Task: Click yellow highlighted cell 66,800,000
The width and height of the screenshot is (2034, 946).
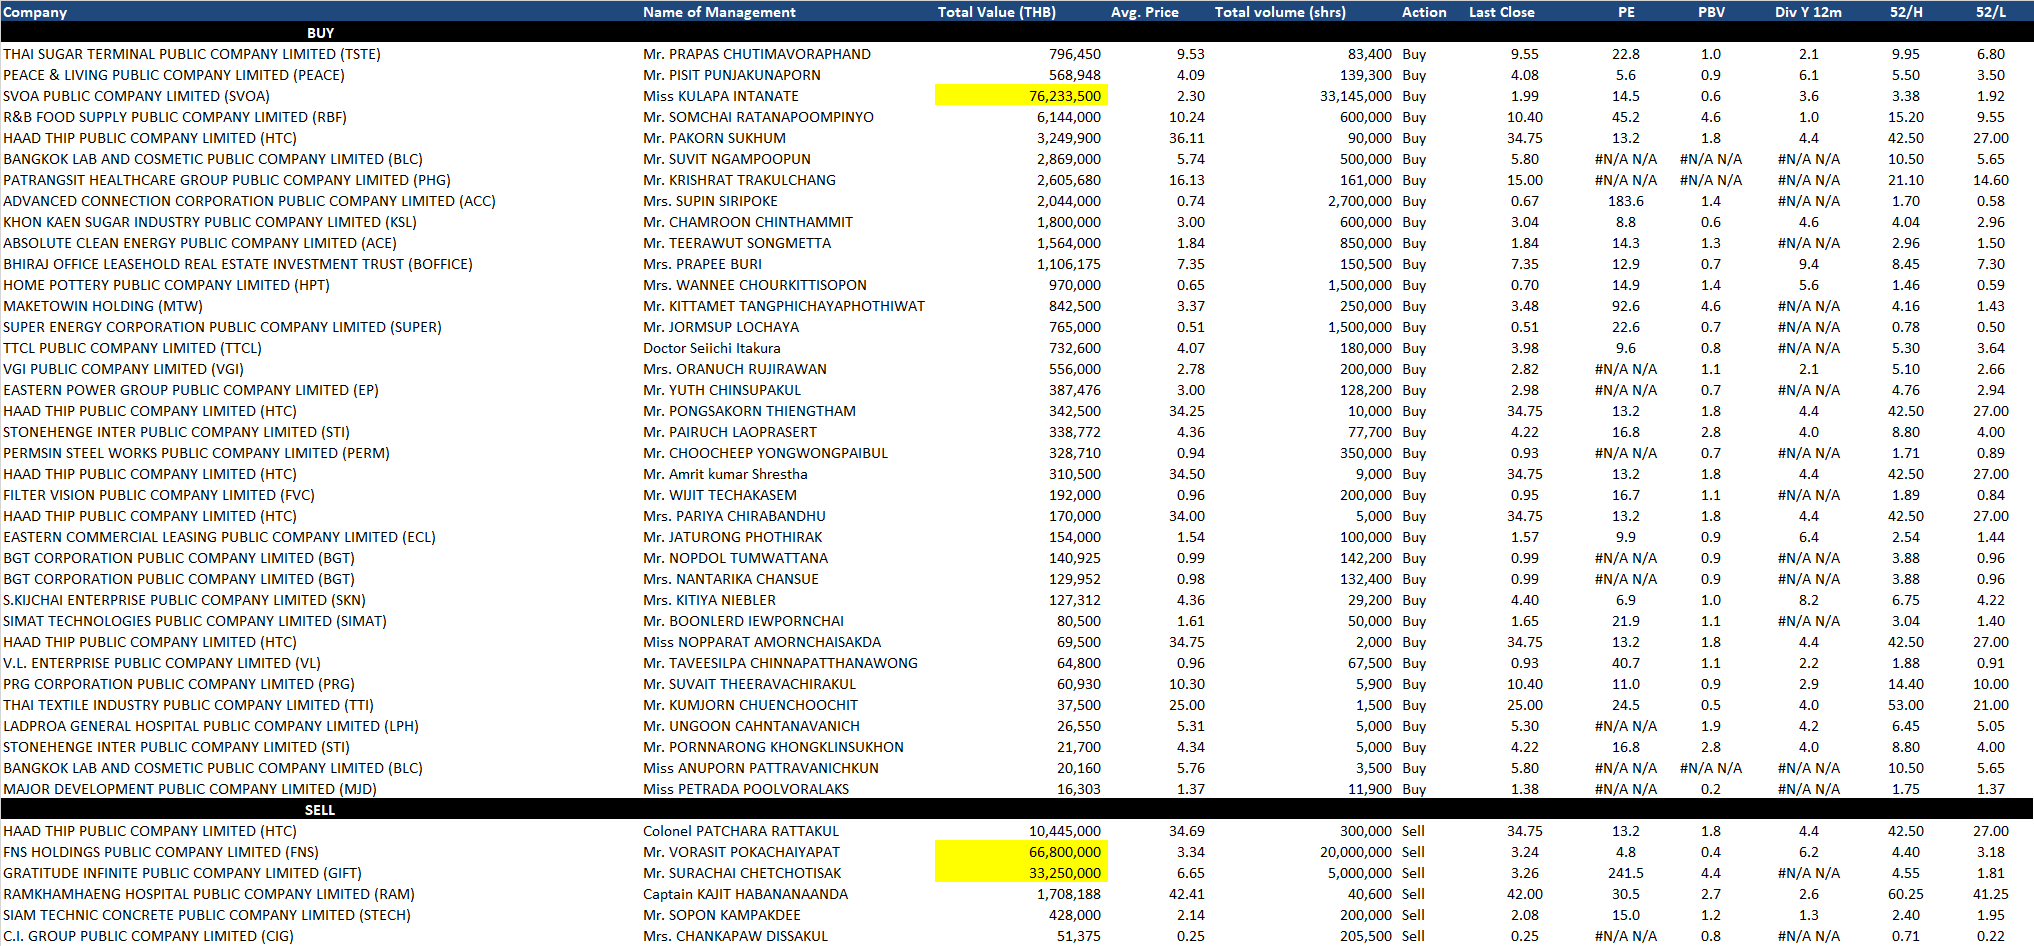Action: pyautogui.click(x=1021, y=852)
